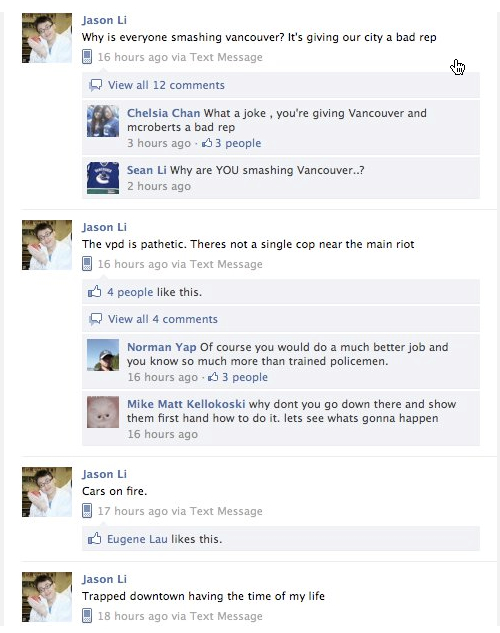Click Sean Li's Canucks jersey avatar thumbnail
500x633 pixels.
click(103, 178)
